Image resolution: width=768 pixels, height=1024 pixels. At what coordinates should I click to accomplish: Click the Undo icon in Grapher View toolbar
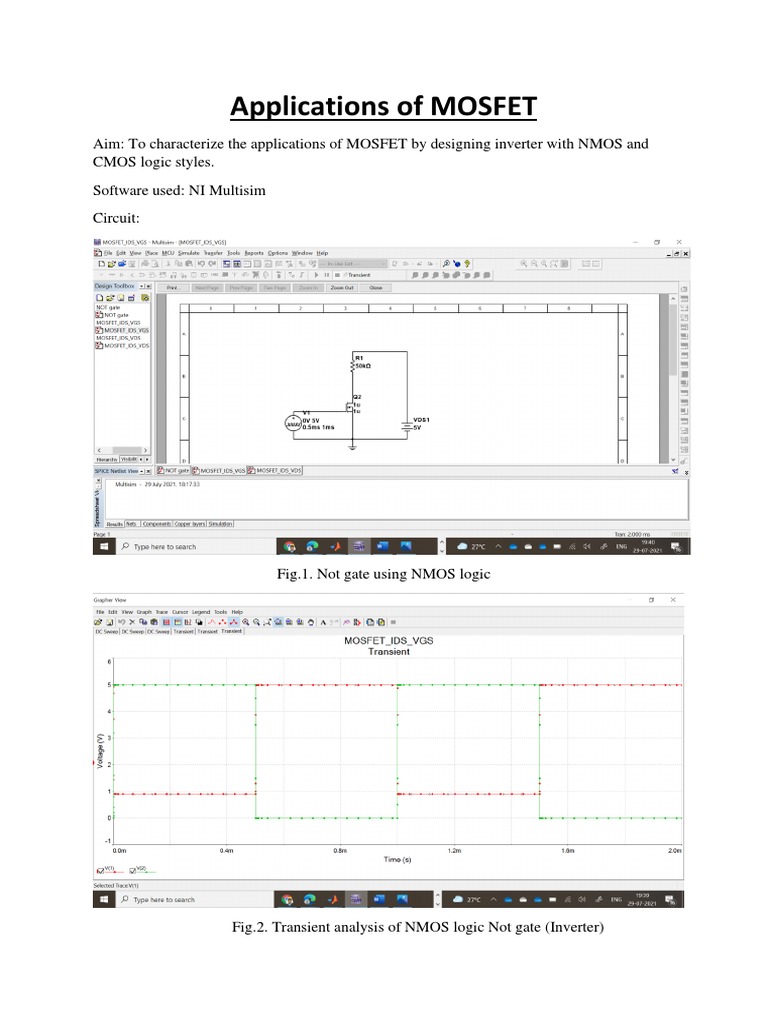(x=121, y=622)
